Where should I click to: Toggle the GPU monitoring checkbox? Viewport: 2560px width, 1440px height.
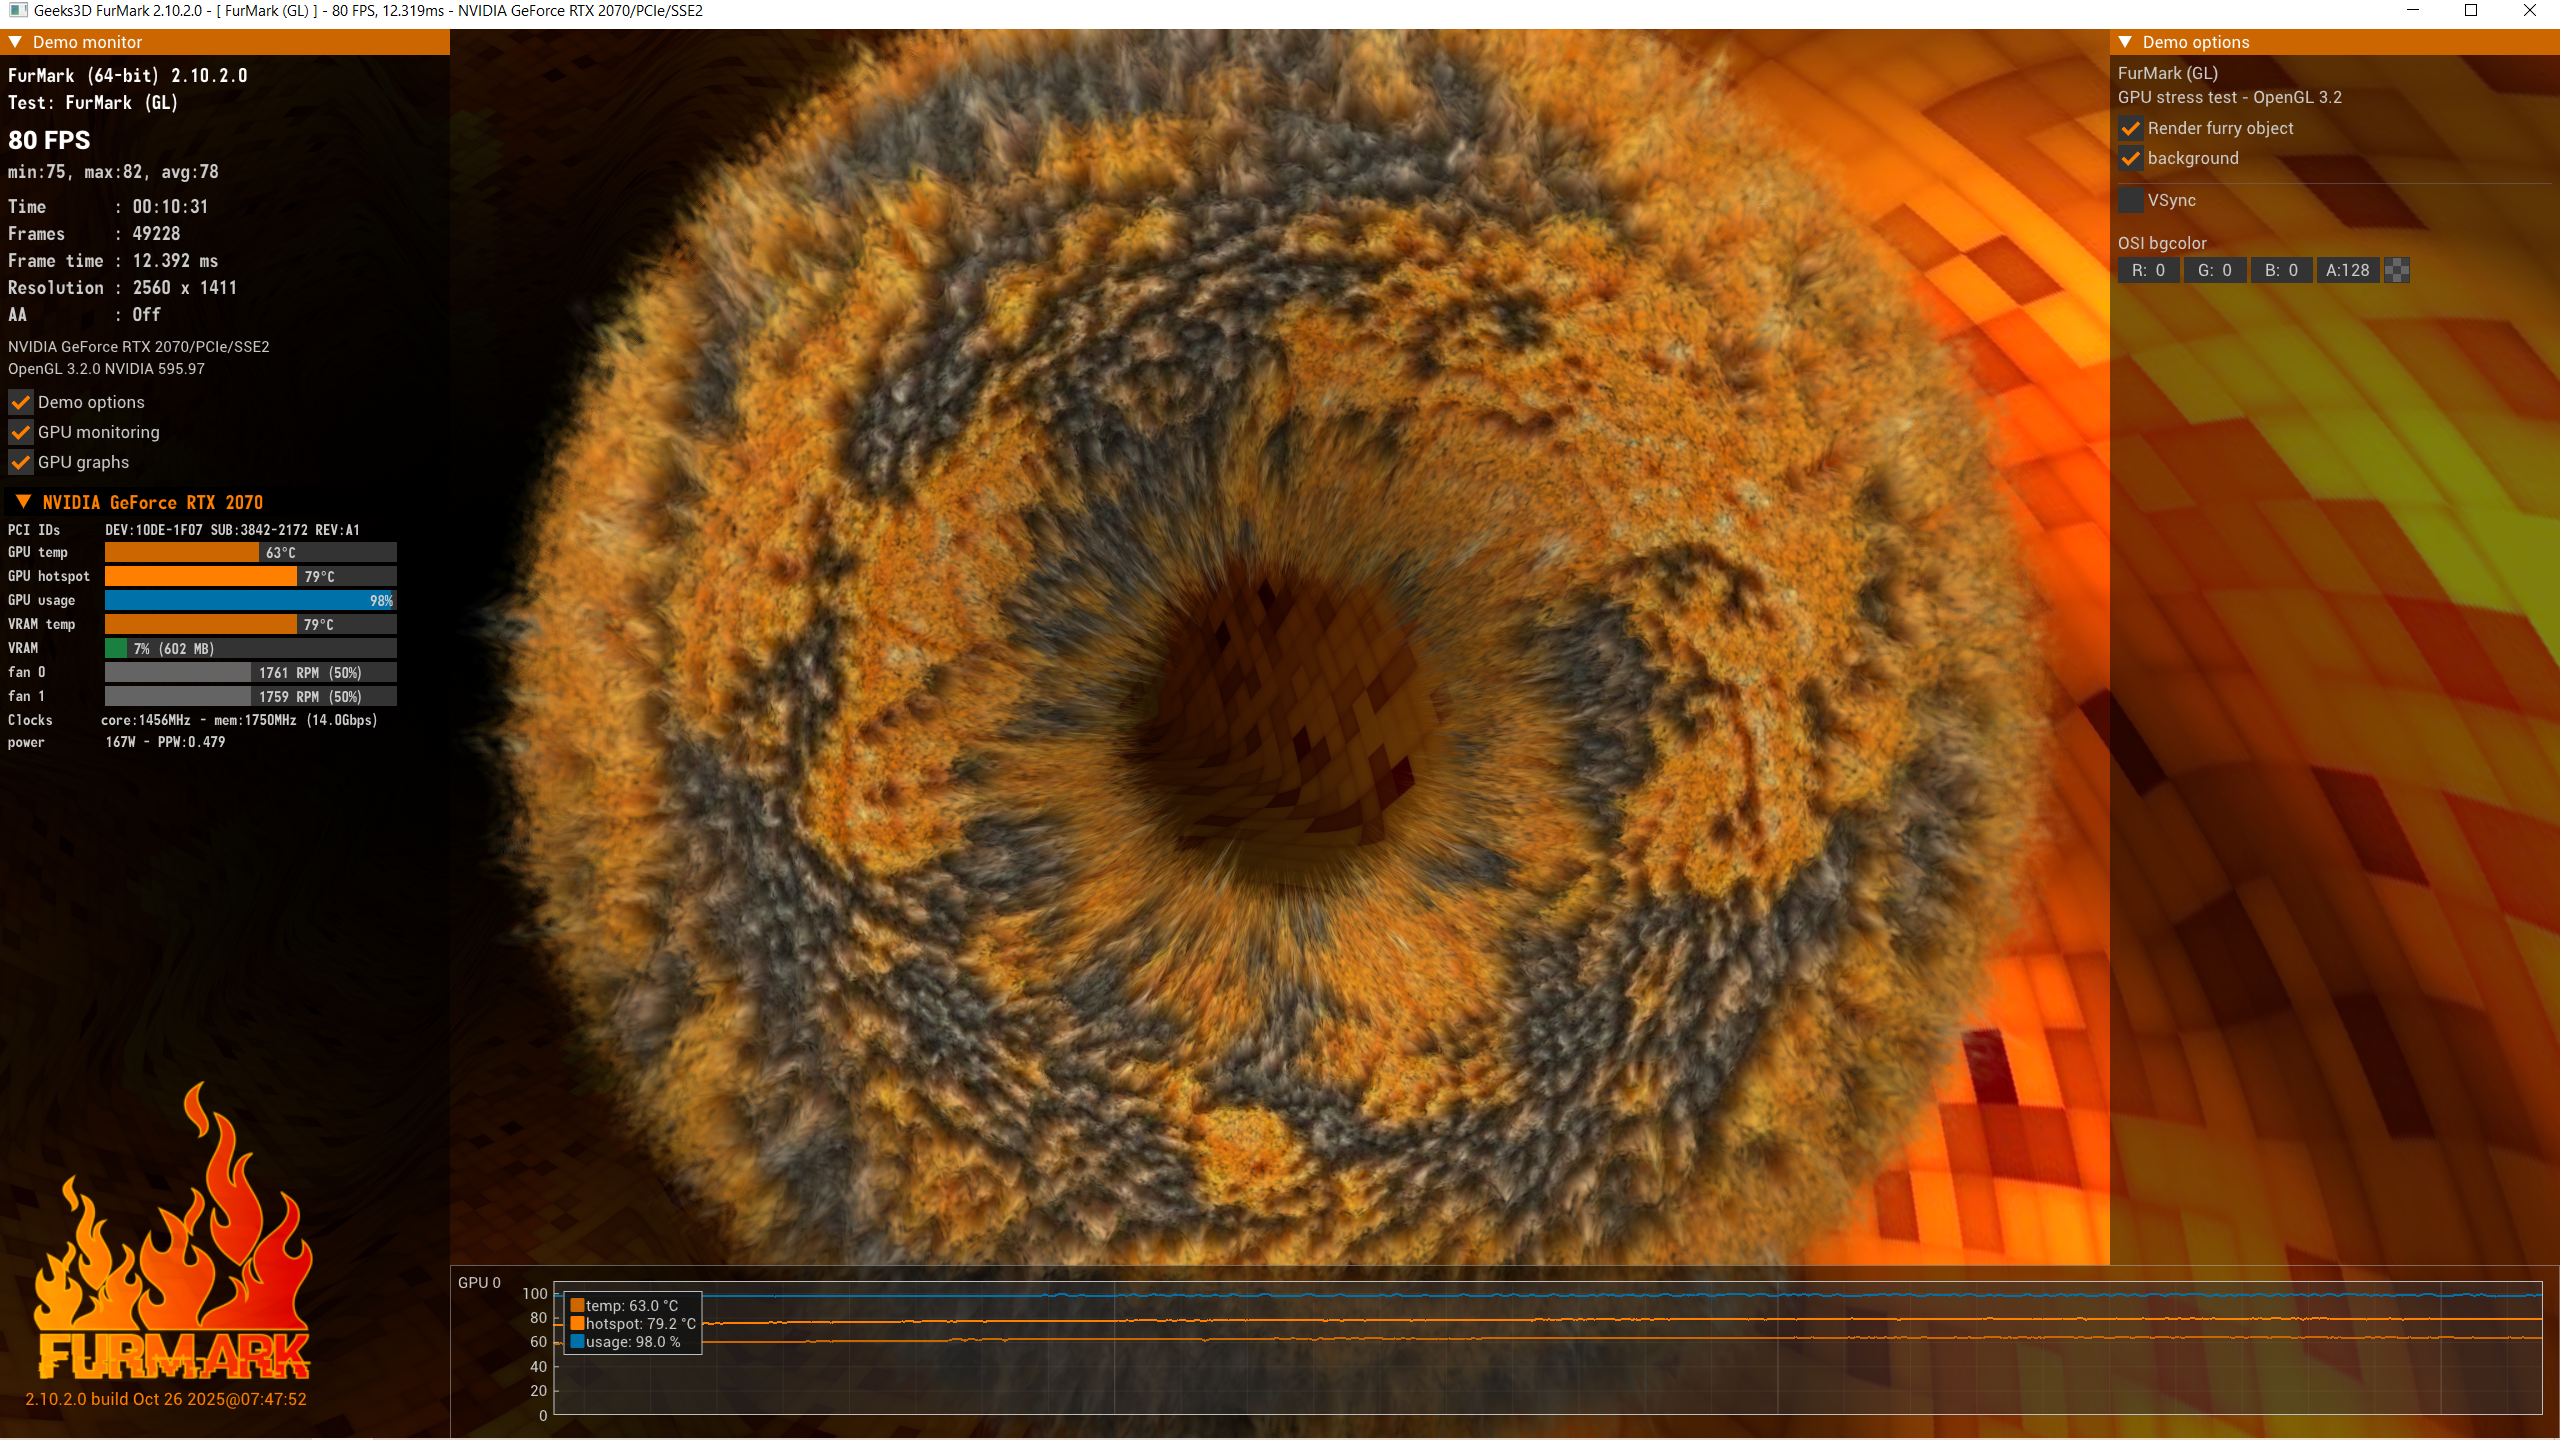pos(20,432)
